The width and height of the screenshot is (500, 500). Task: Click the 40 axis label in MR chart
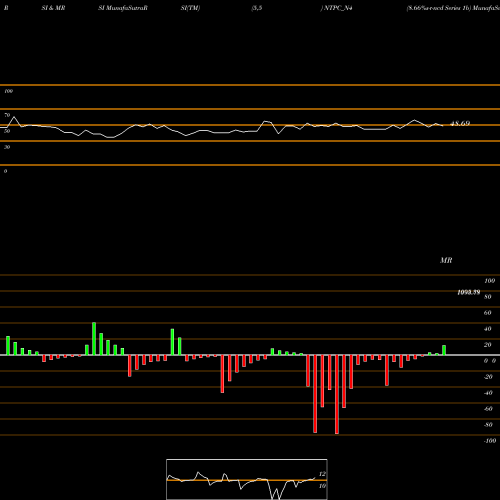(x=487, y=329)
